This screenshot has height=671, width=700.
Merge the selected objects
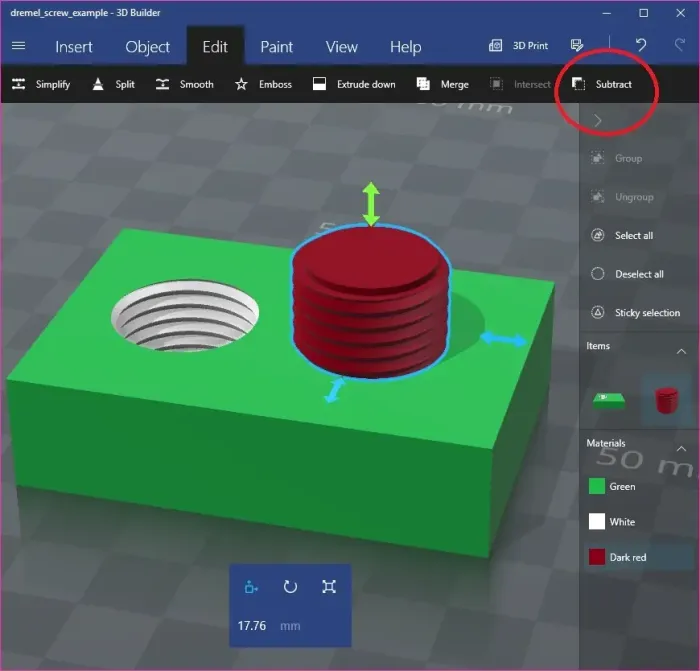coord(442,84)
